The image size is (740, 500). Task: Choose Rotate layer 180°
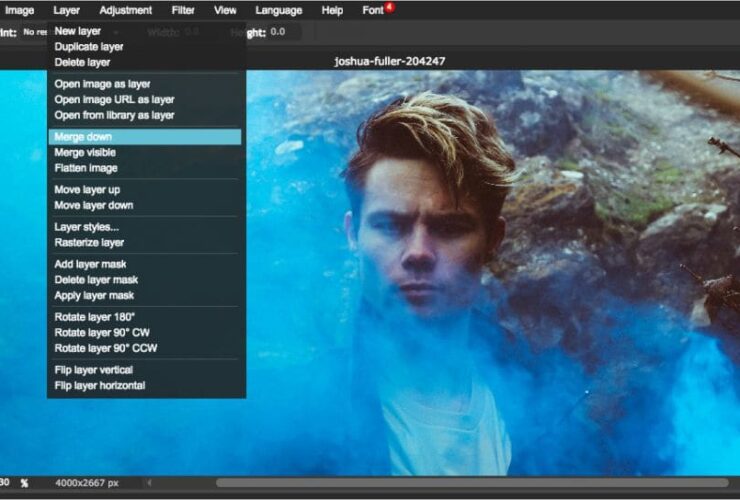point(144,317)
